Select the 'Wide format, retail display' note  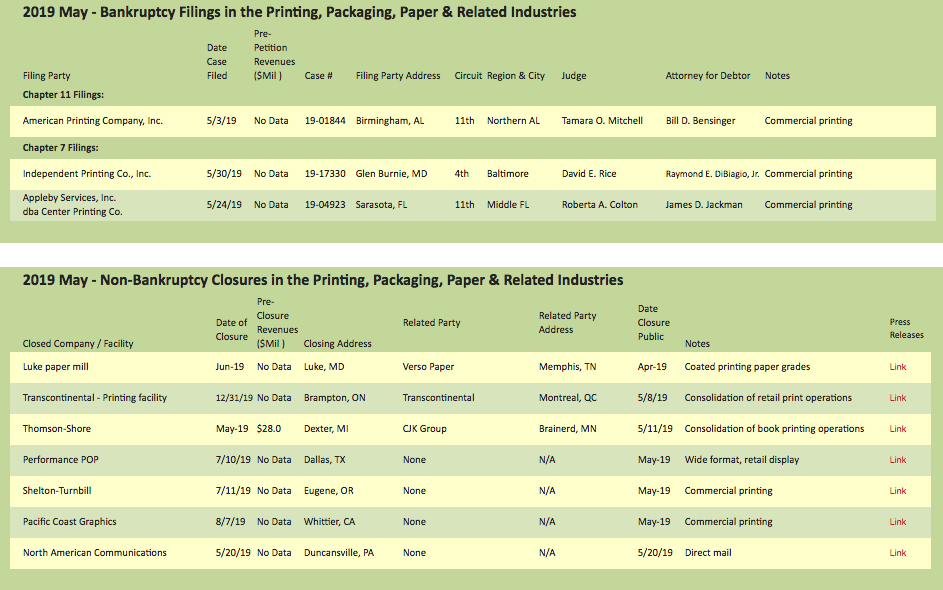pos(742,460)
